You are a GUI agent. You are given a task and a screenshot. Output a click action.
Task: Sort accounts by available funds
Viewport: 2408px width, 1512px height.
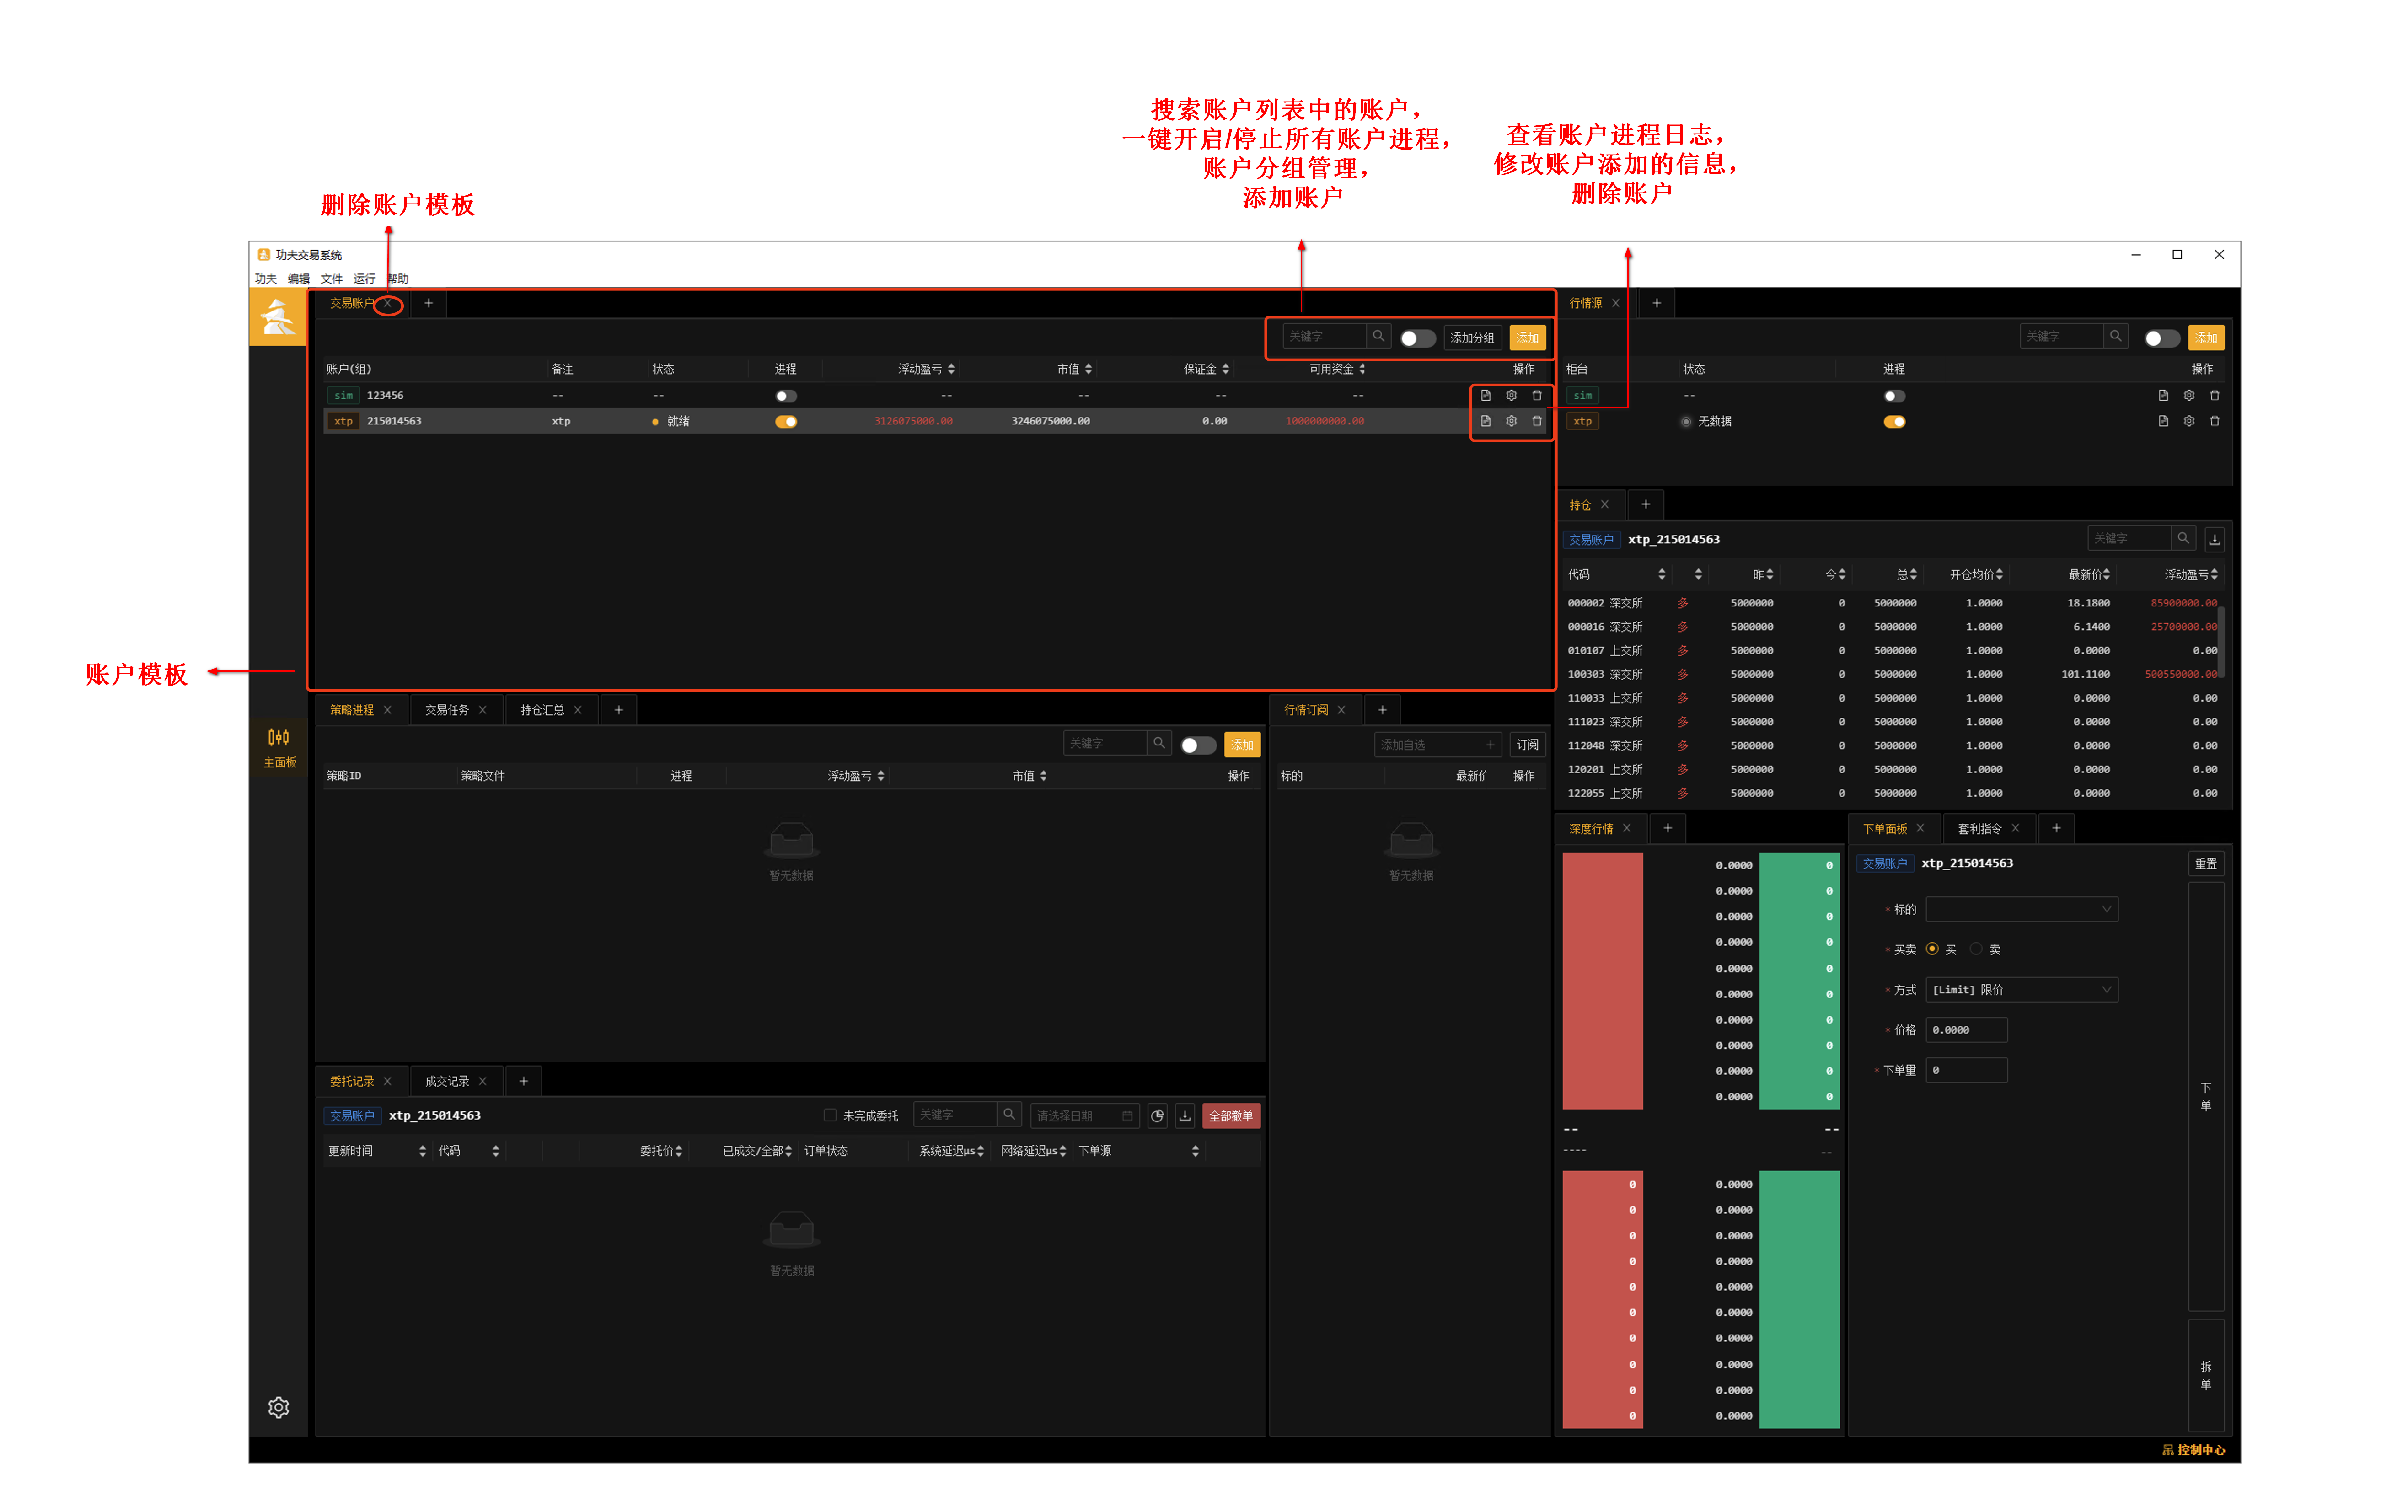click(x=1362, y=370)
